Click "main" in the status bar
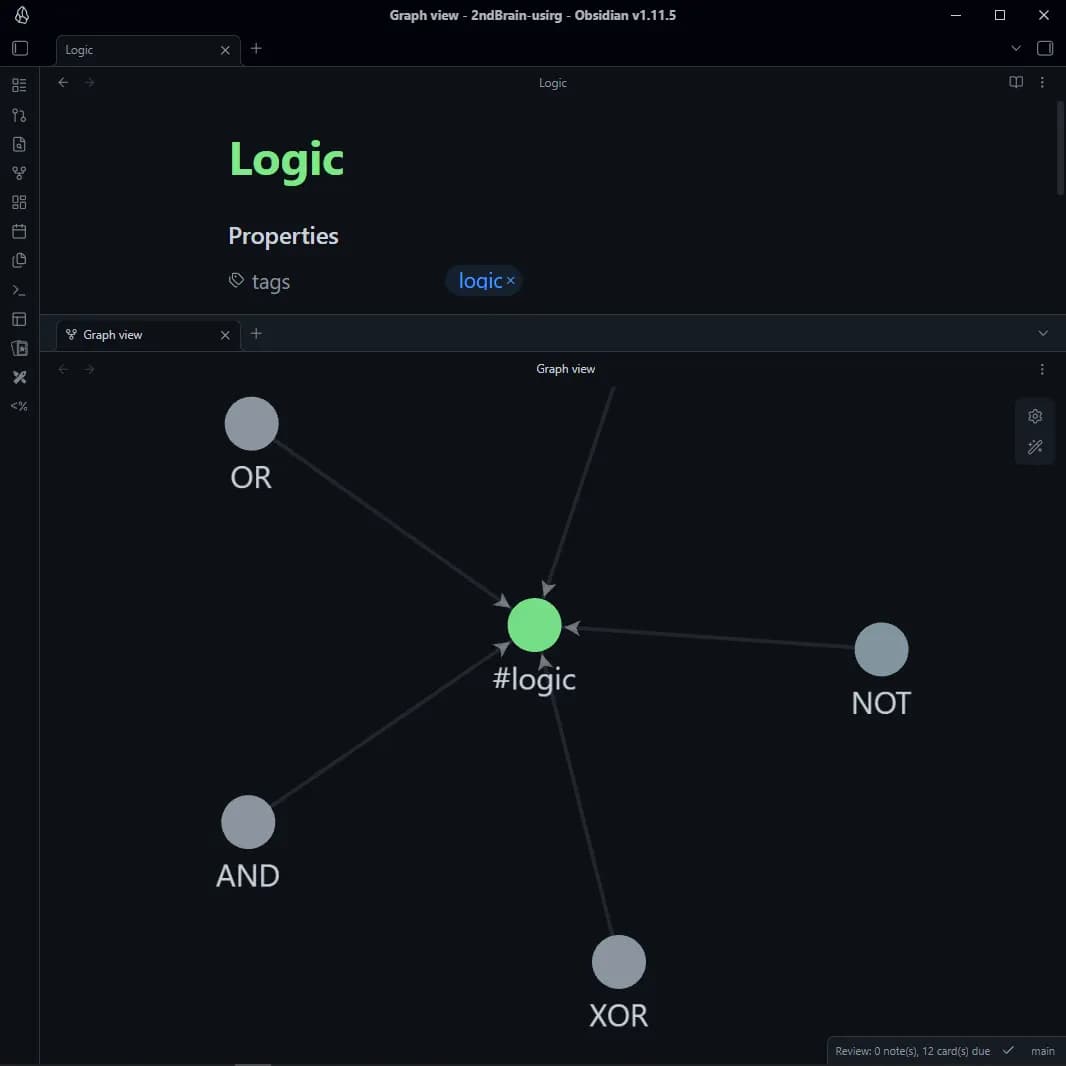 coord(1043,1051)
